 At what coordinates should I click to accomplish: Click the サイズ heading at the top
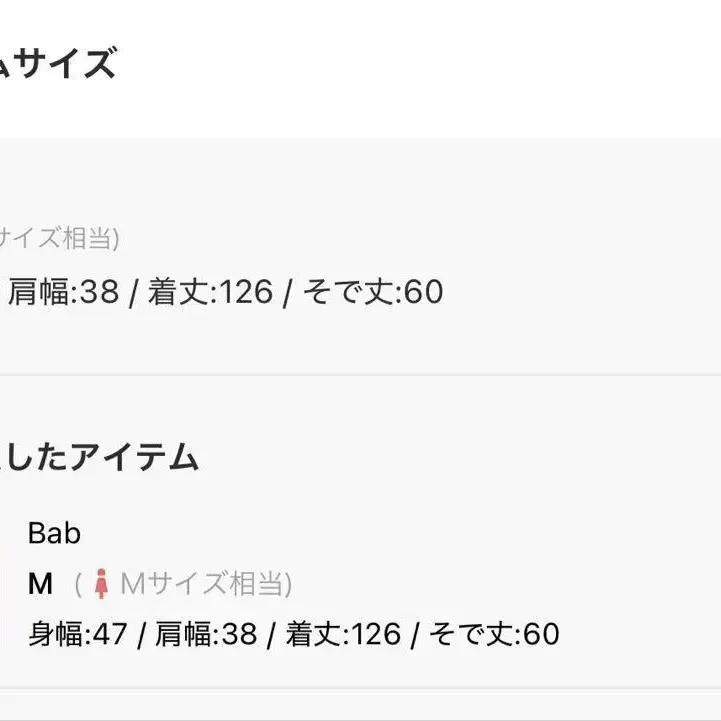(57, 63)
